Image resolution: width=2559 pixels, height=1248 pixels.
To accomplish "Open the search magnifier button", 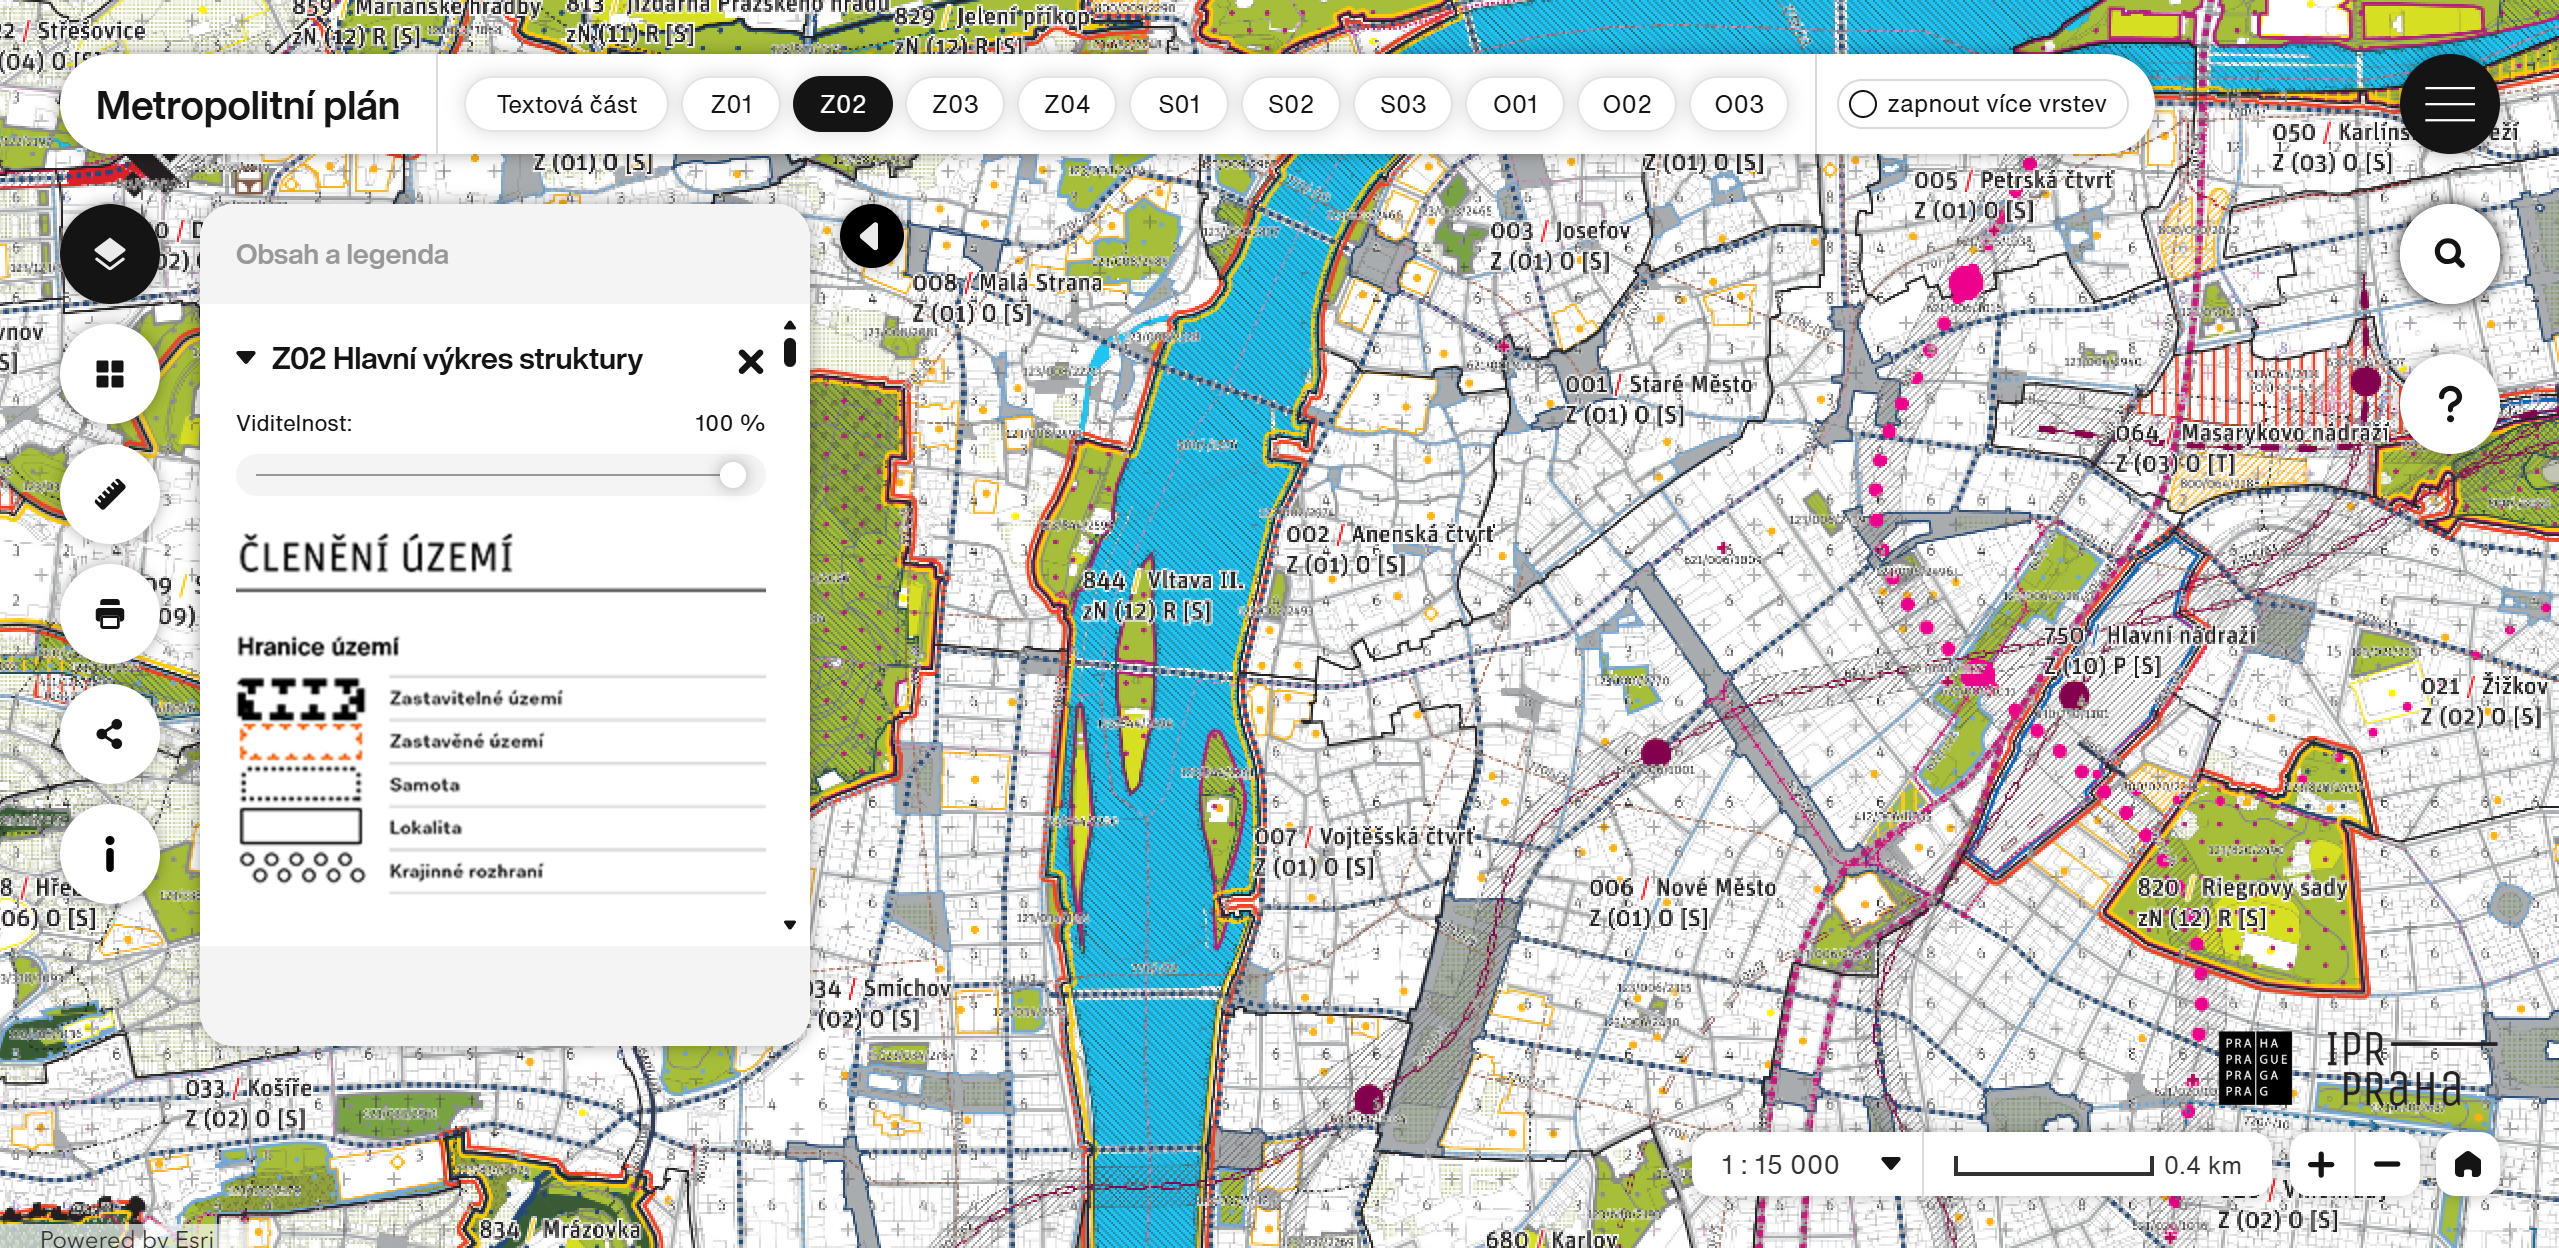I will [2449, 254].
